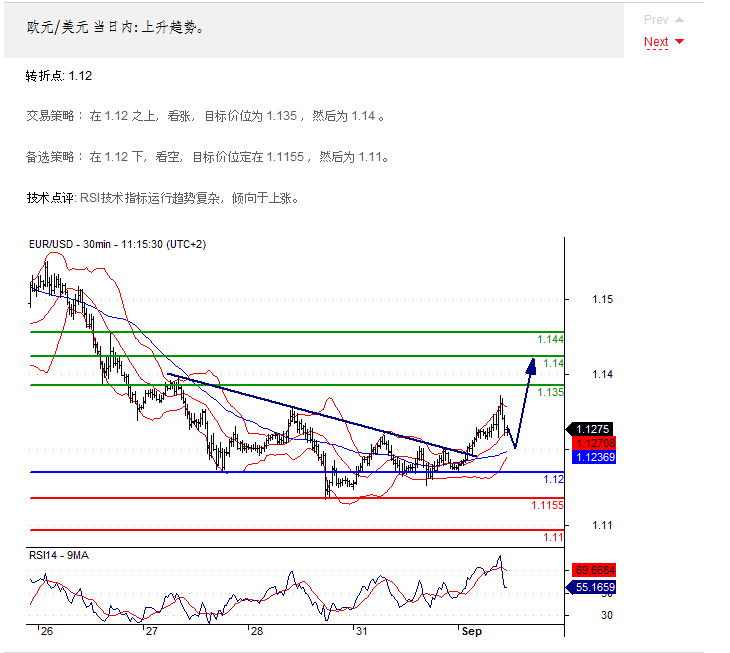Viewport: 730px width, 653px height.
Task: Click the blue upward forecast arrowhead
Action: [x=531, y=366]
